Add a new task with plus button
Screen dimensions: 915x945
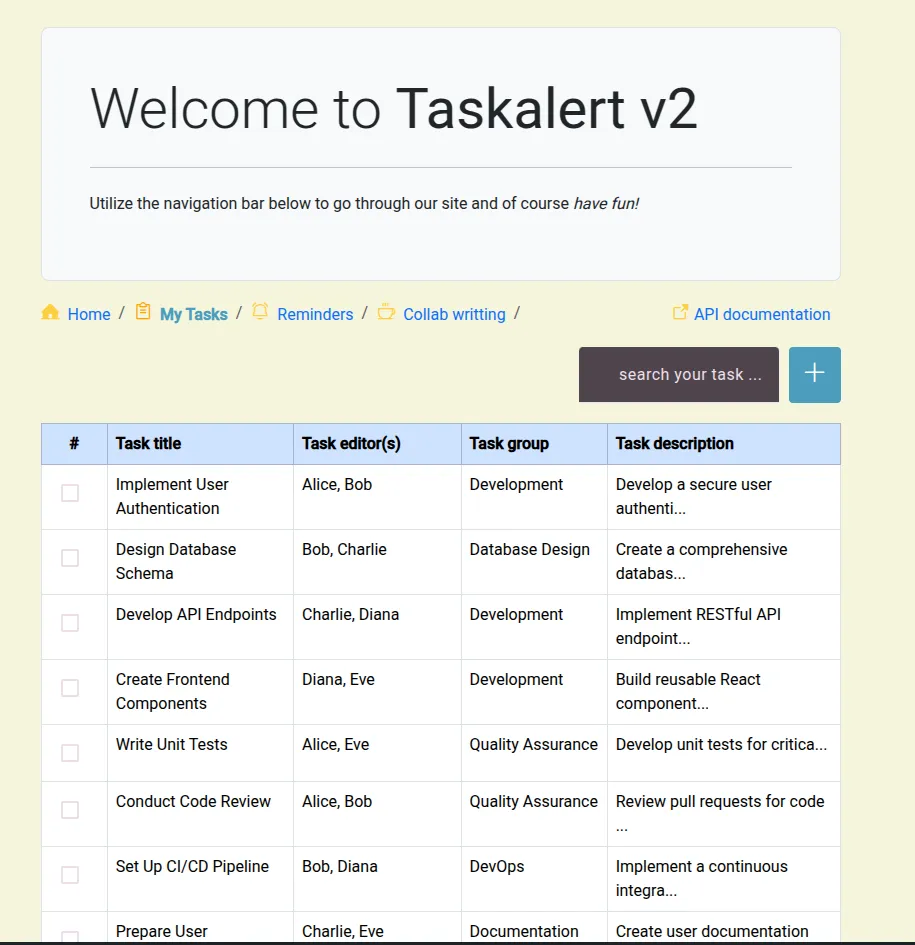[814, 374]
